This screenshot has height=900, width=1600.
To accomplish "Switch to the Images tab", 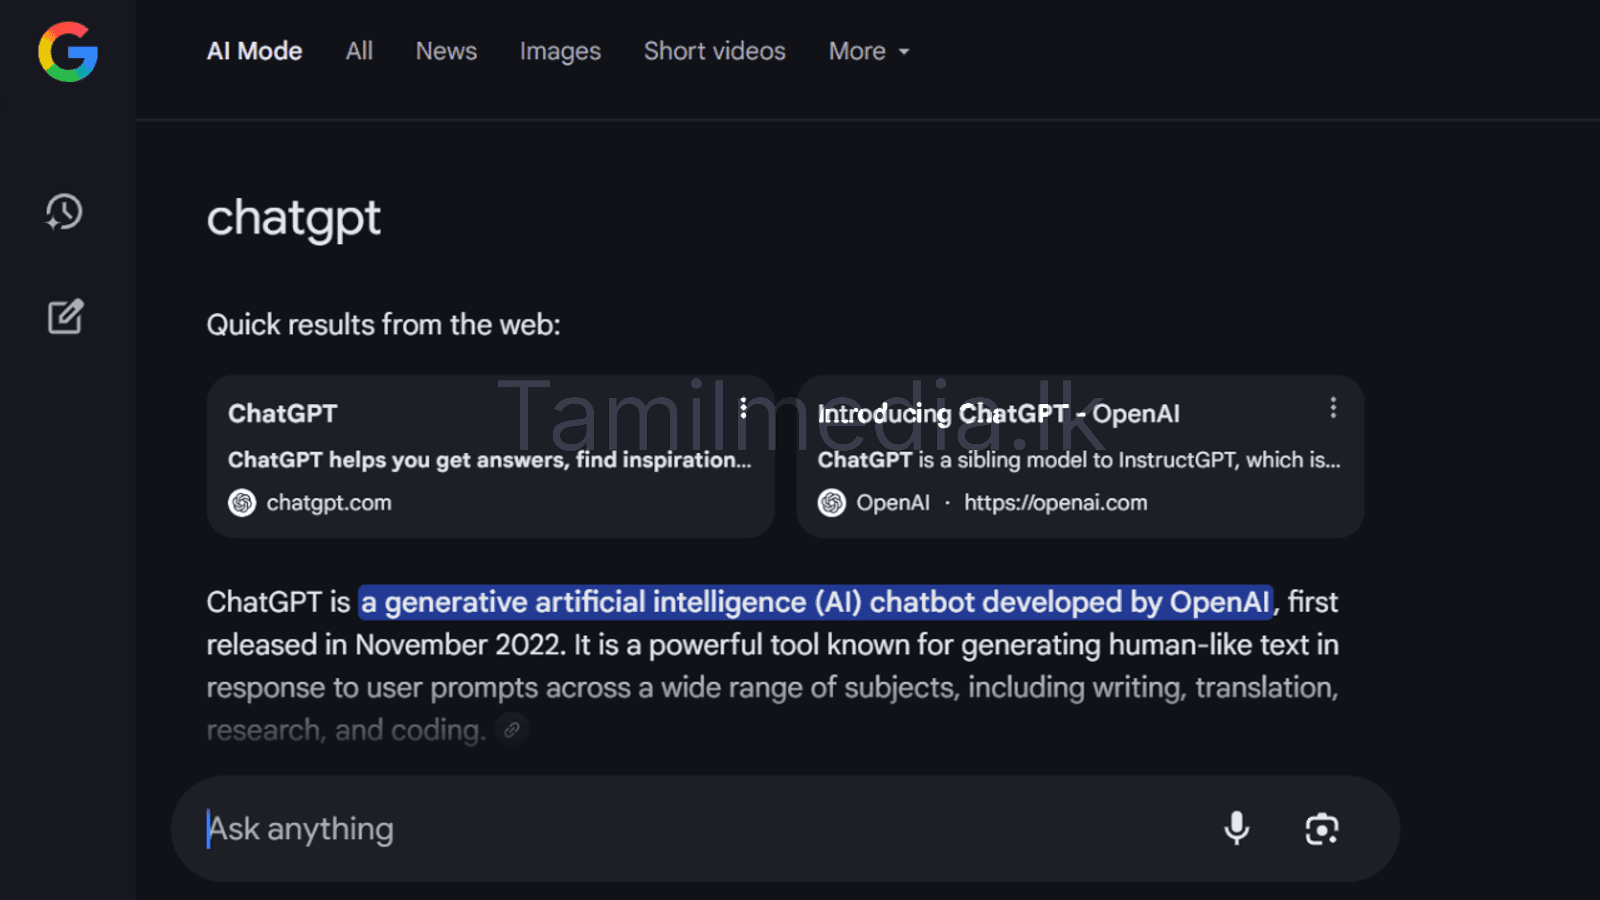I will coord(559,51).
